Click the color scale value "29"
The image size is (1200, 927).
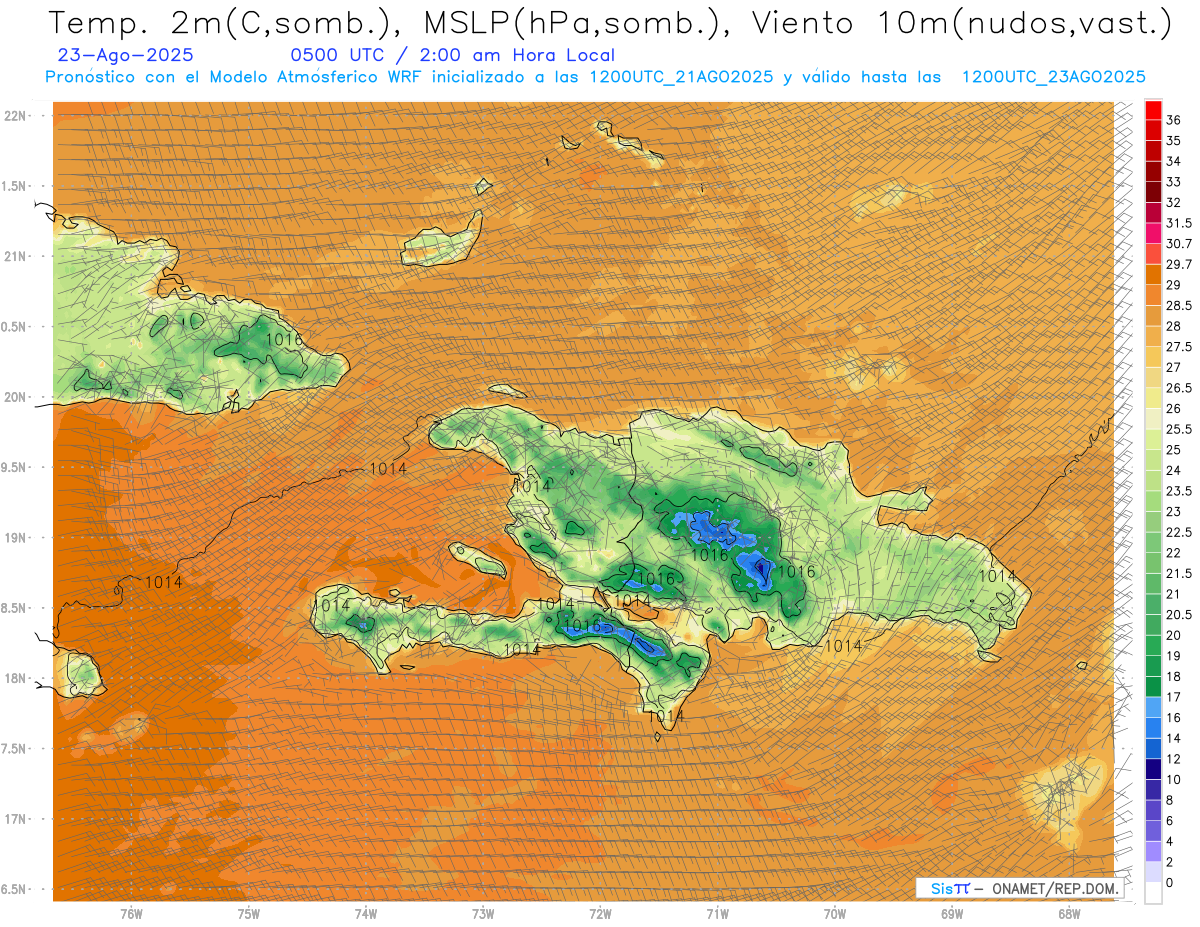pos(1173,285)
